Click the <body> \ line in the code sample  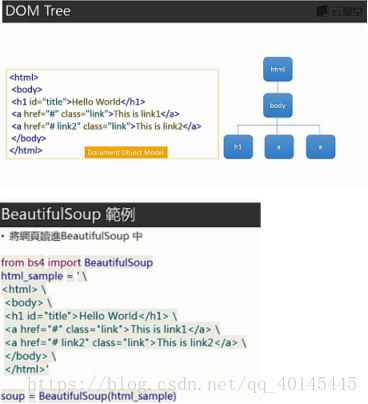(28, 303)
